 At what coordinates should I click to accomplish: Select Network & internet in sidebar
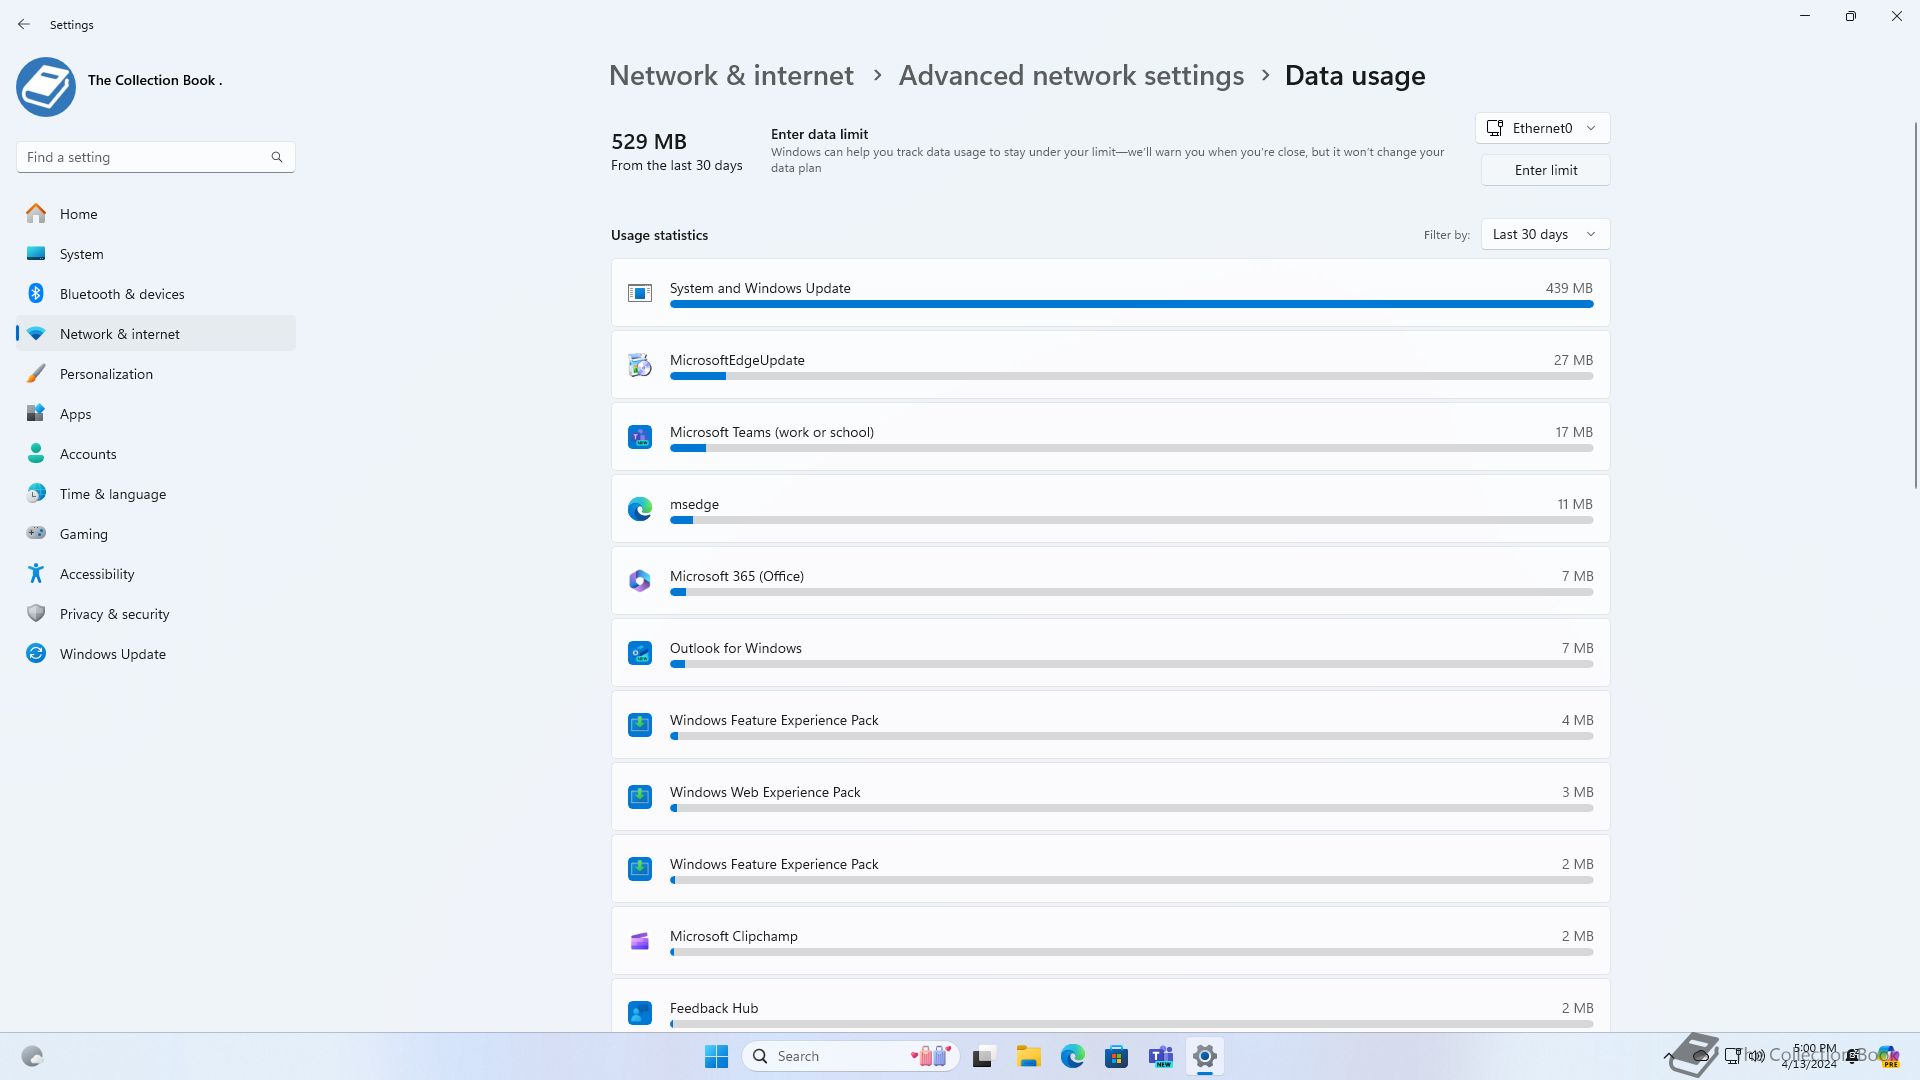tap(156, 333)
